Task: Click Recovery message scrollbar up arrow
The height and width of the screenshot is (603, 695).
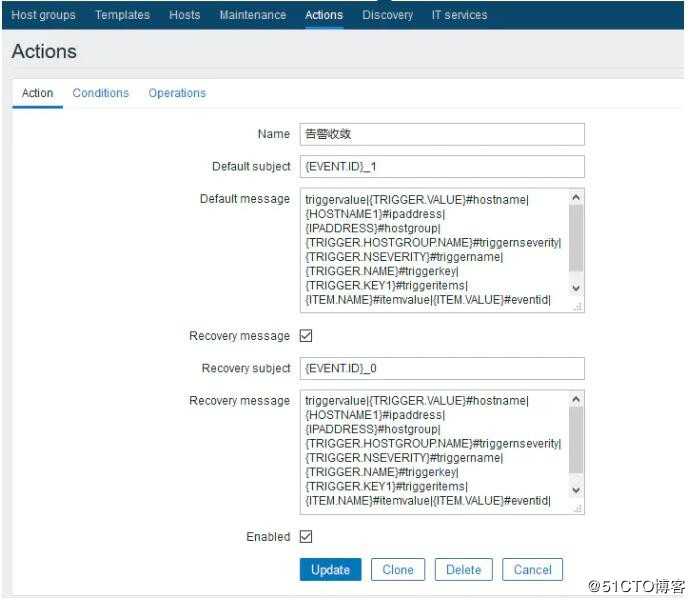Action: (576, 399)
